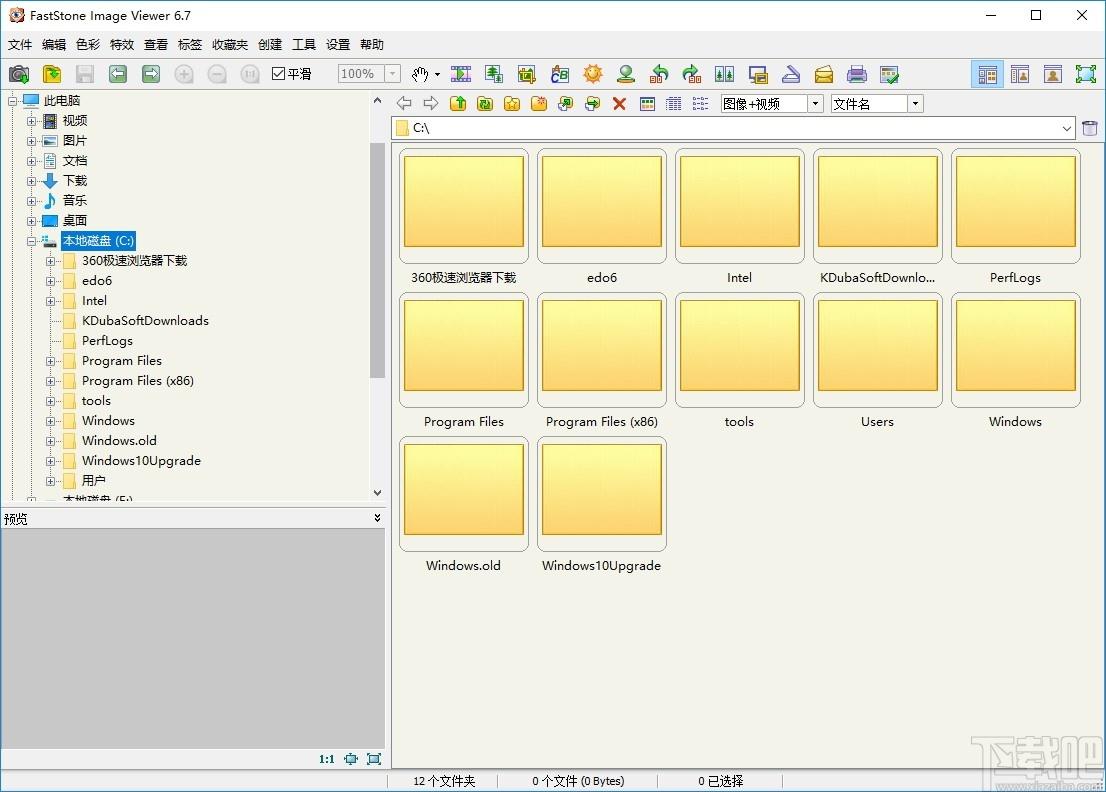
Task: Click the screen capture camera icon
Action: 19,74
